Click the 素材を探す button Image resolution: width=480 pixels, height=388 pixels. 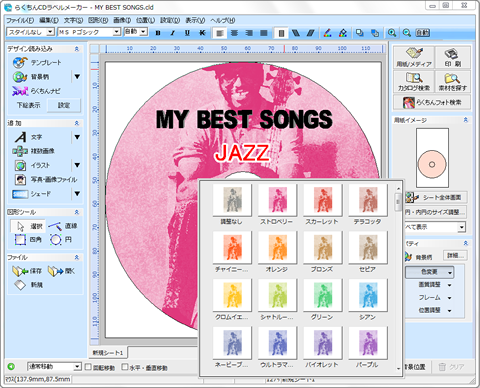coord(452,82)
